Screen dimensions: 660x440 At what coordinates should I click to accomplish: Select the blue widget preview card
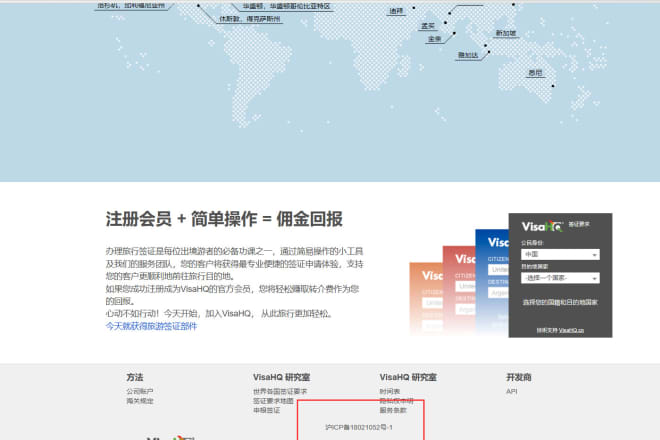(492, 282)
